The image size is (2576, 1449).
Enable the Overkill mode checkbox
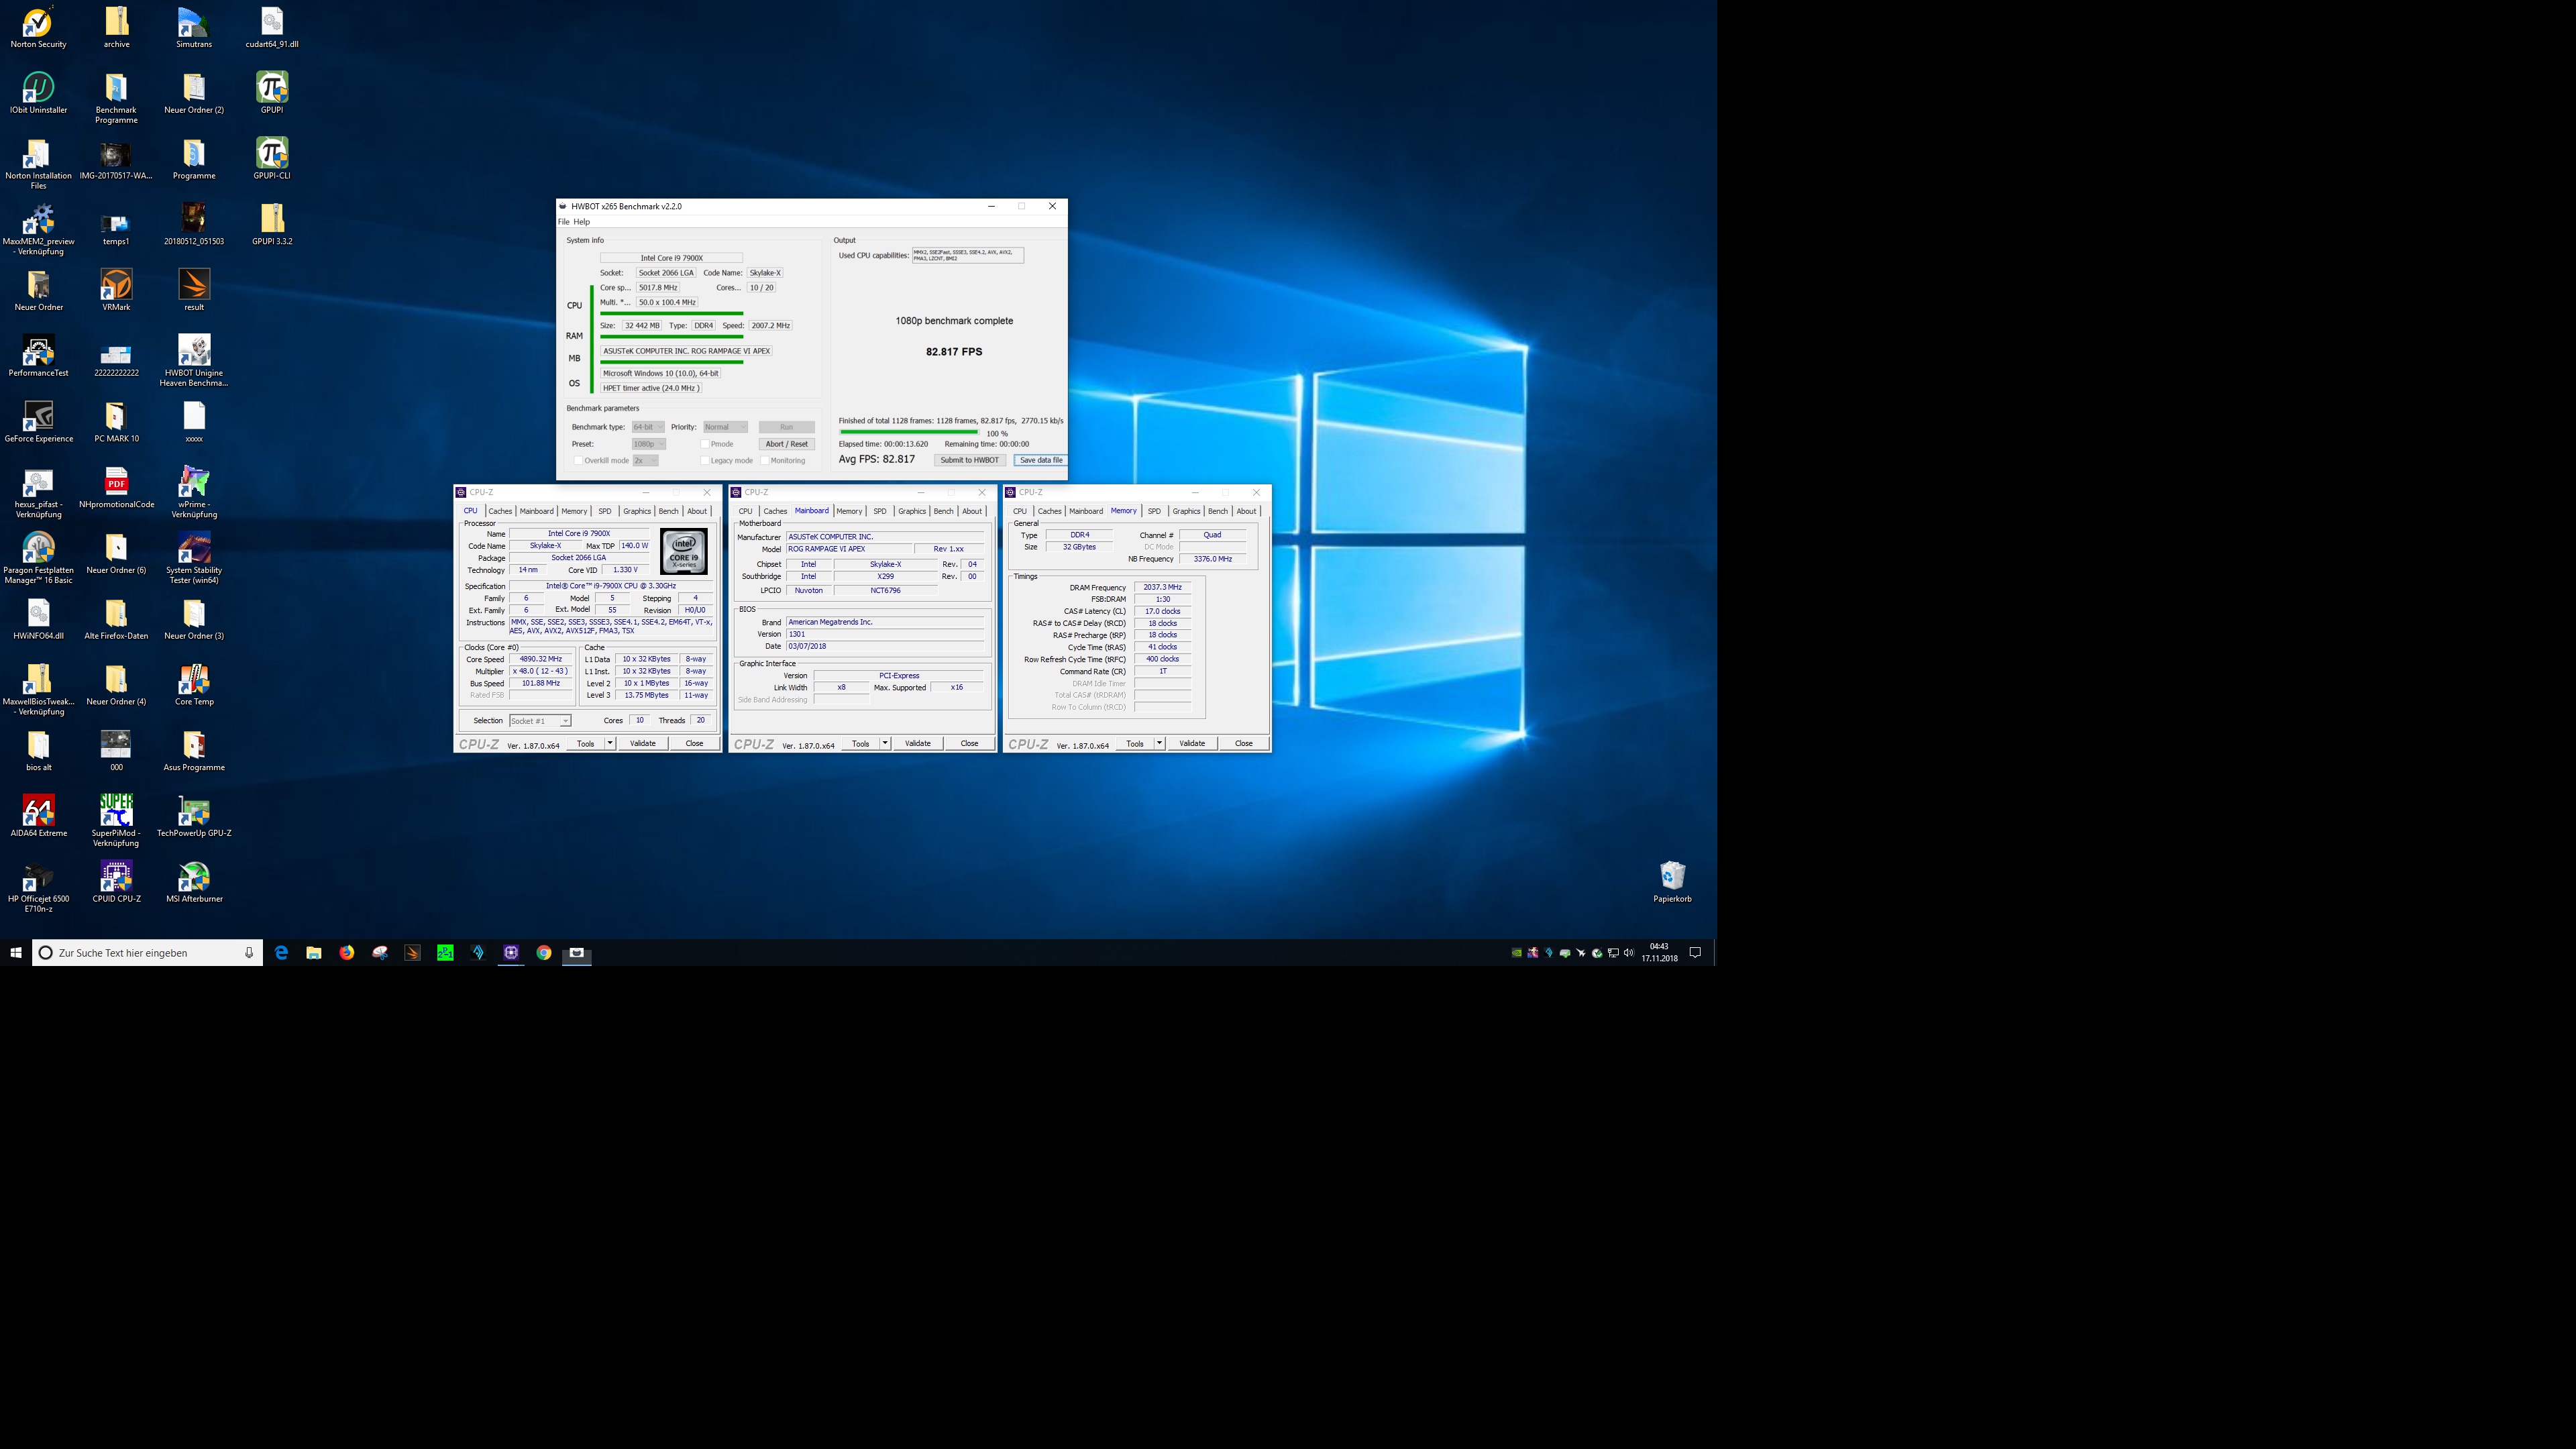(x=578, y=461)
